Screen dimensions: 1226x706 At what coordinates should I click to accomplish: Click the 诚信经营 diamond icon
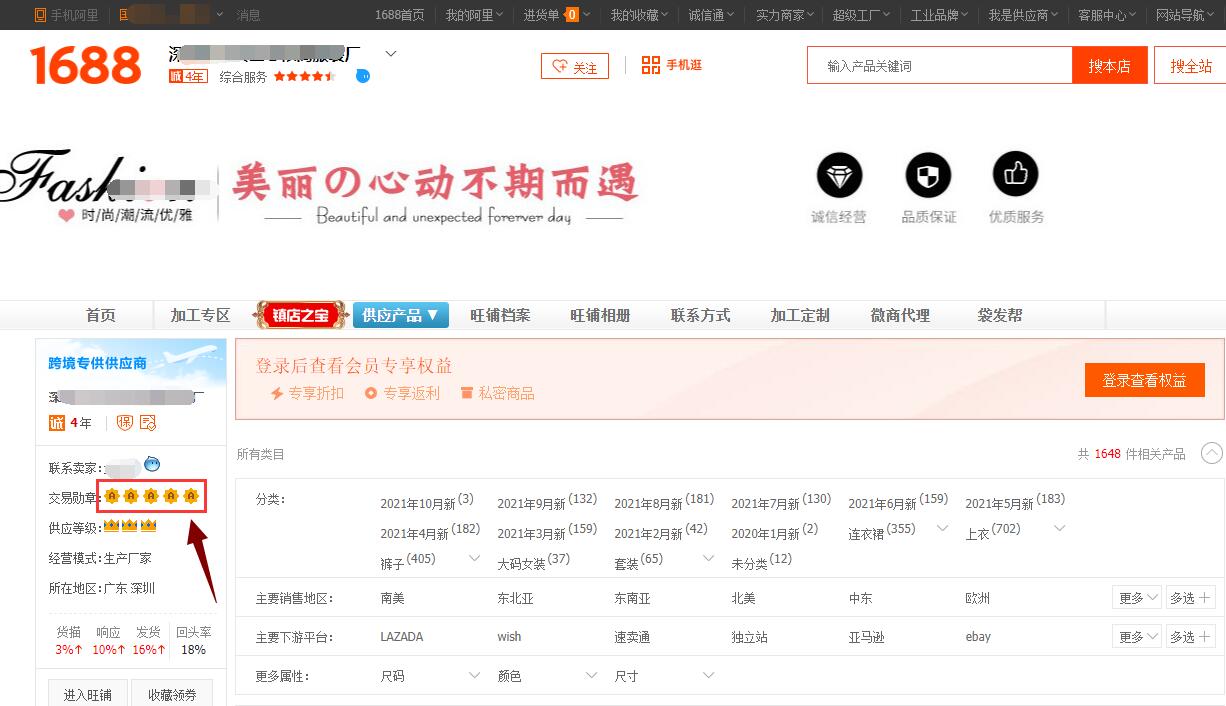tap(839, 176)
